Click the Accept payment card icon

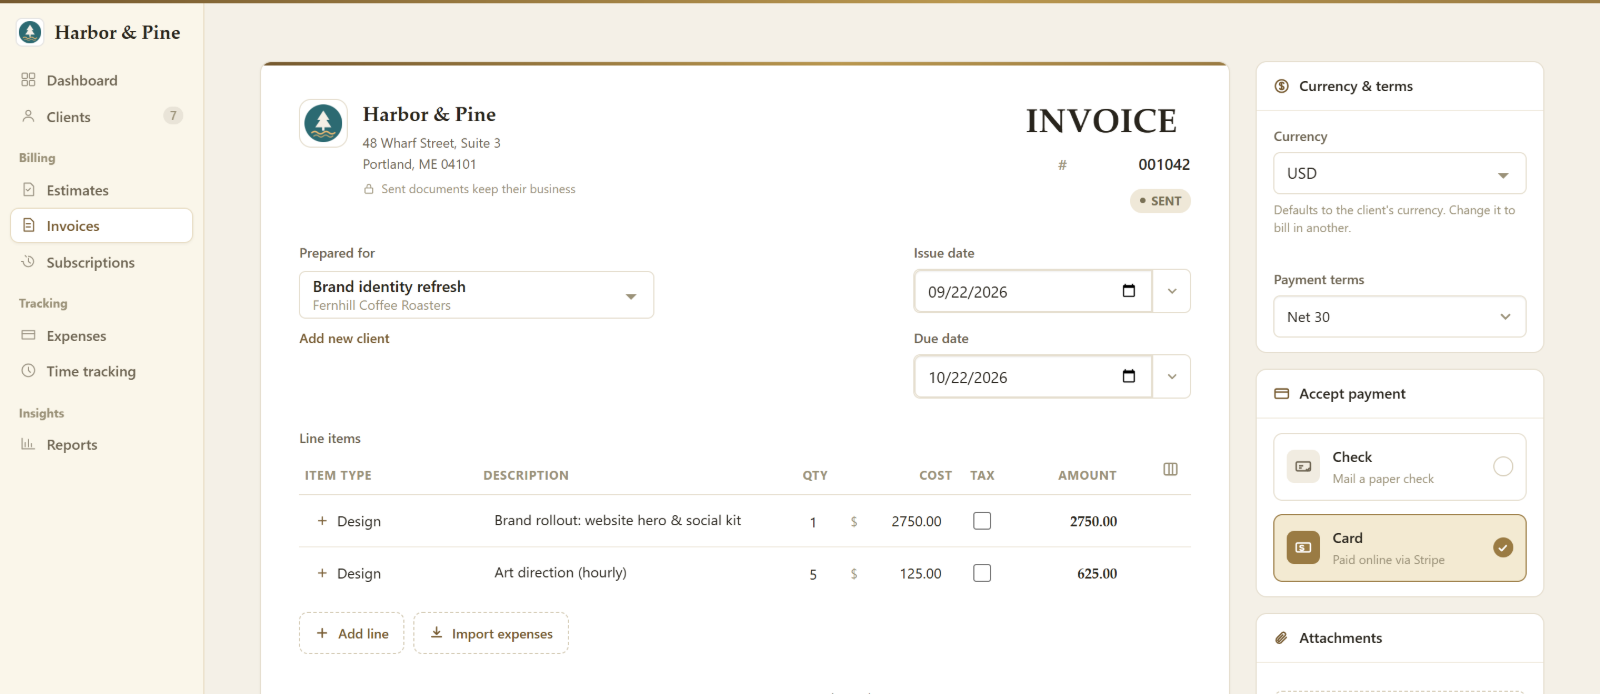(x=1282, y=394)
